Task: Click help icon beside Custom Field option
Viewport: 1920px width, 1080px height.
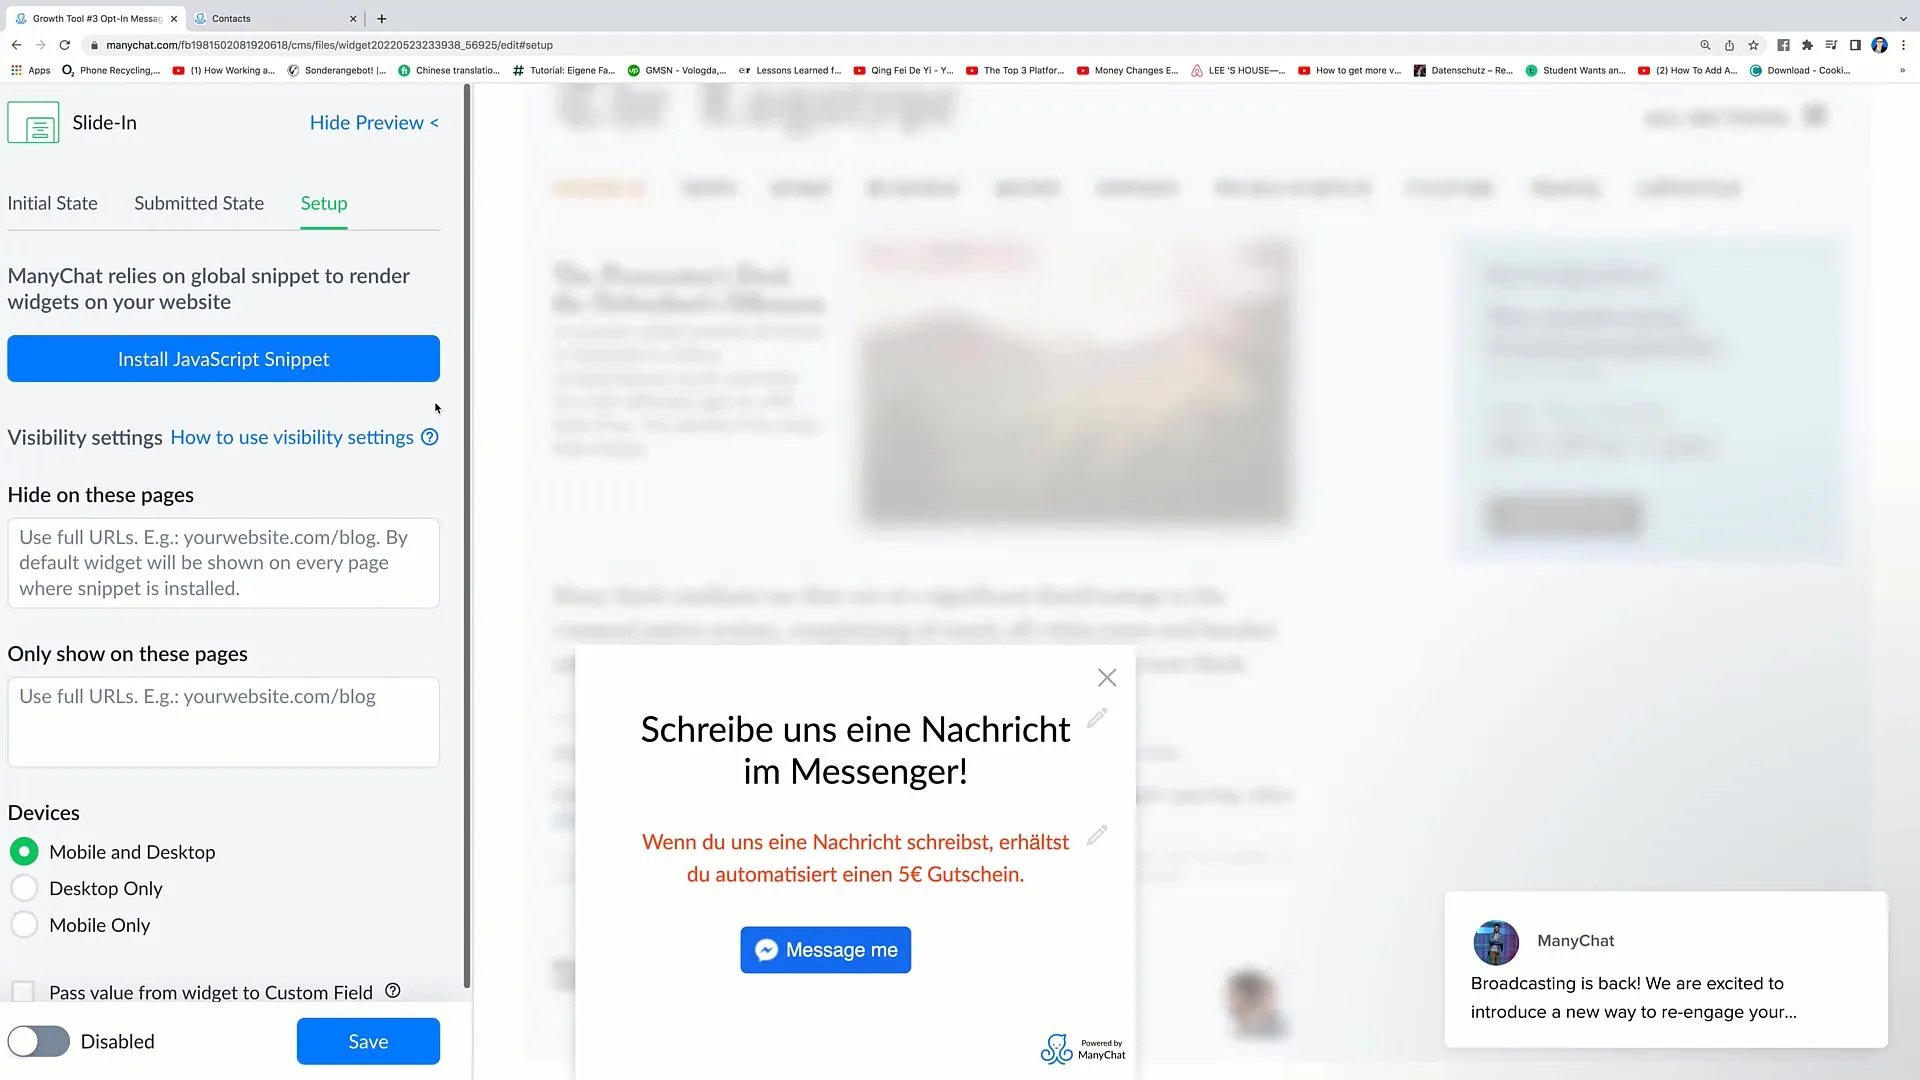Action: coord(393,991)
